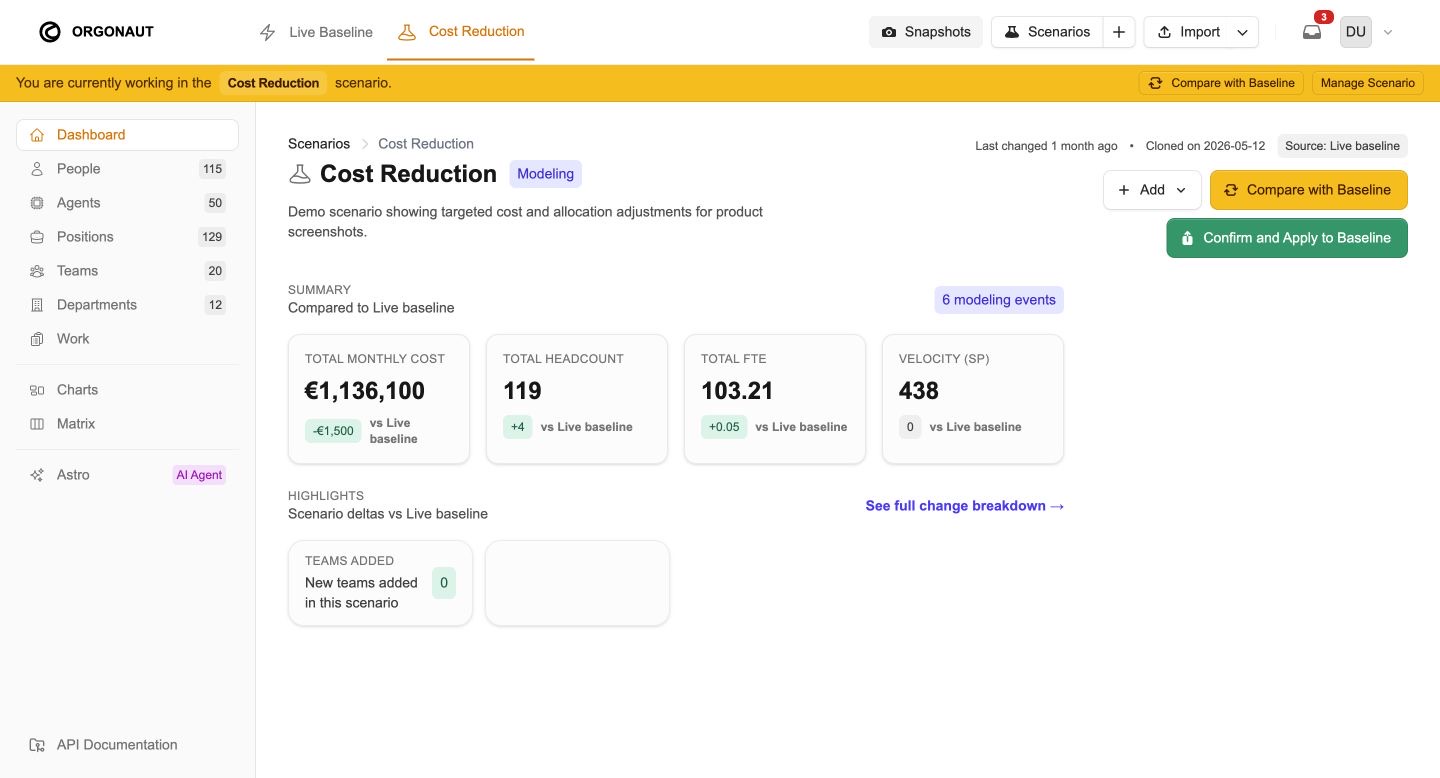The image size is (1440, 778).
Task: Click the Manage Scenario button
Action: point(1368,83)
